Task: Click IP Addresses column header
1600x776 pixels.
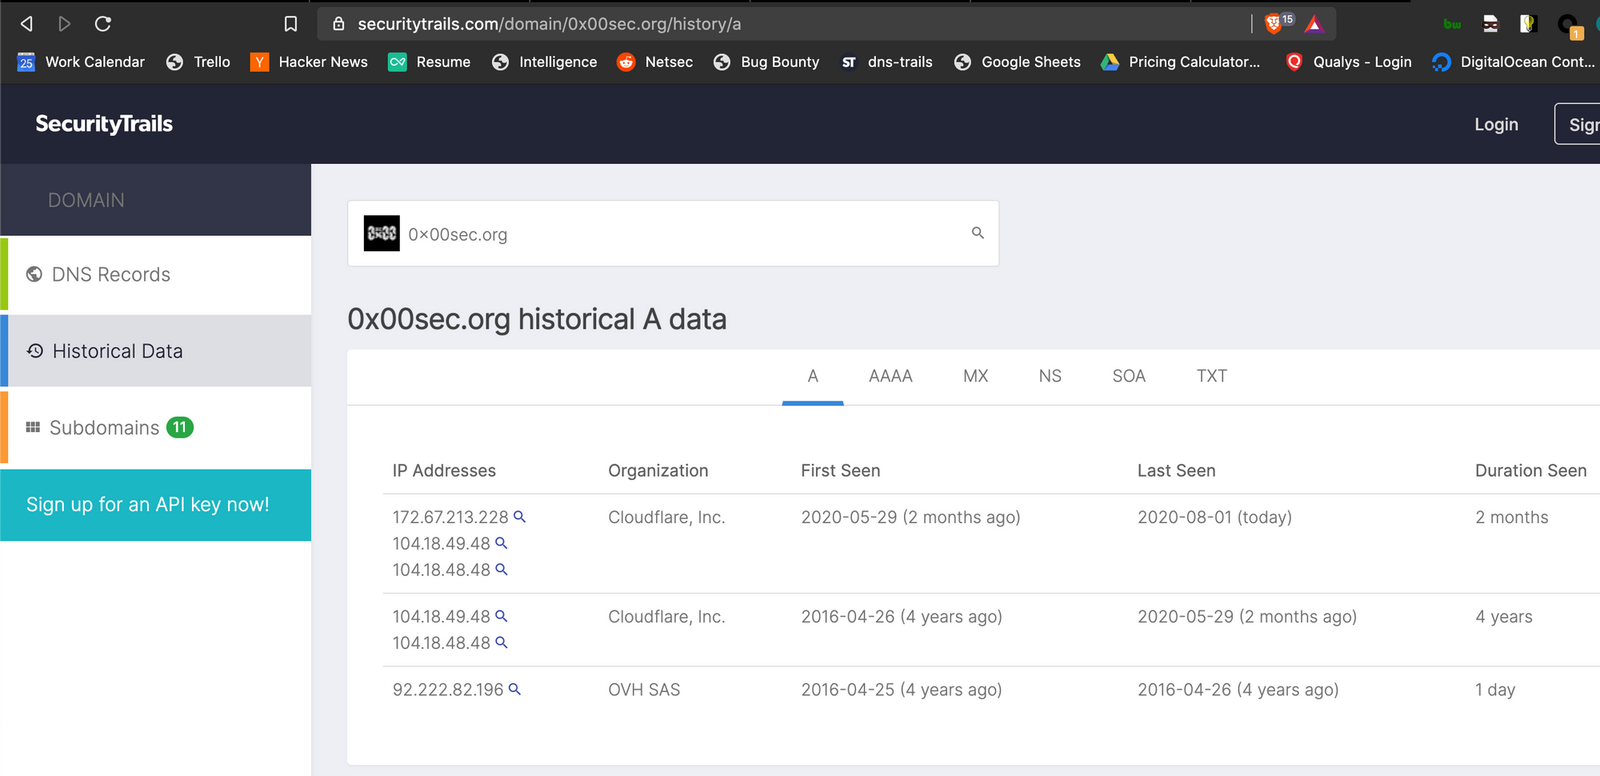Action: (x=444, y=470)
